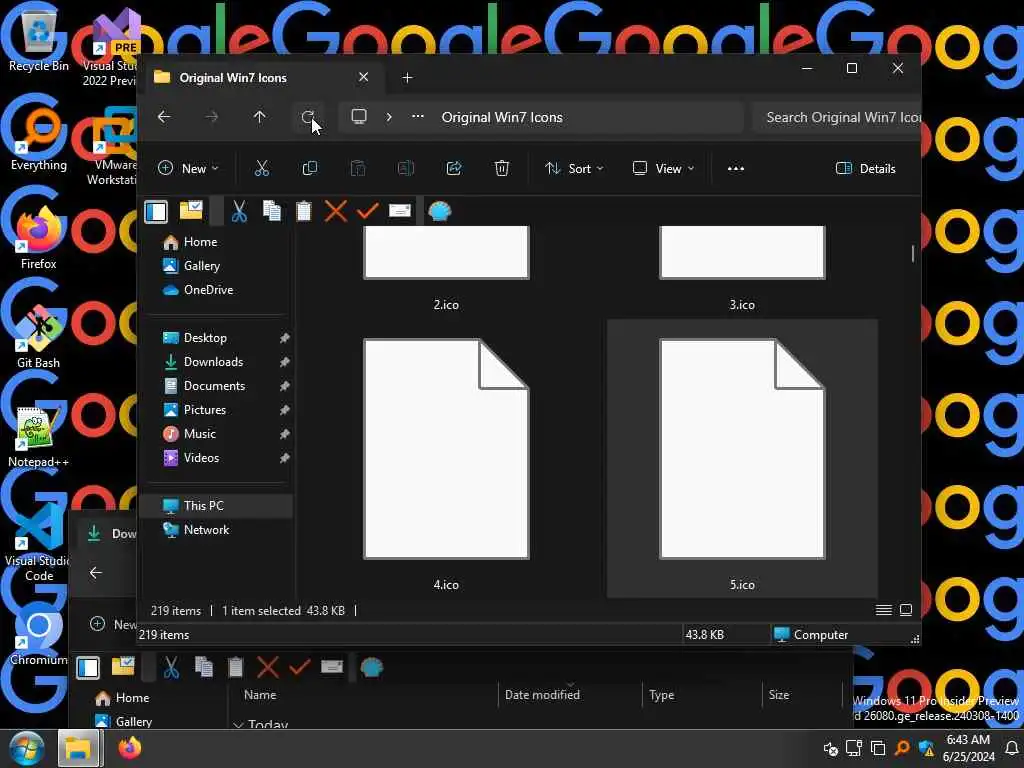Click classic toolbar scissors cut icon

click(x=239, y=212)
